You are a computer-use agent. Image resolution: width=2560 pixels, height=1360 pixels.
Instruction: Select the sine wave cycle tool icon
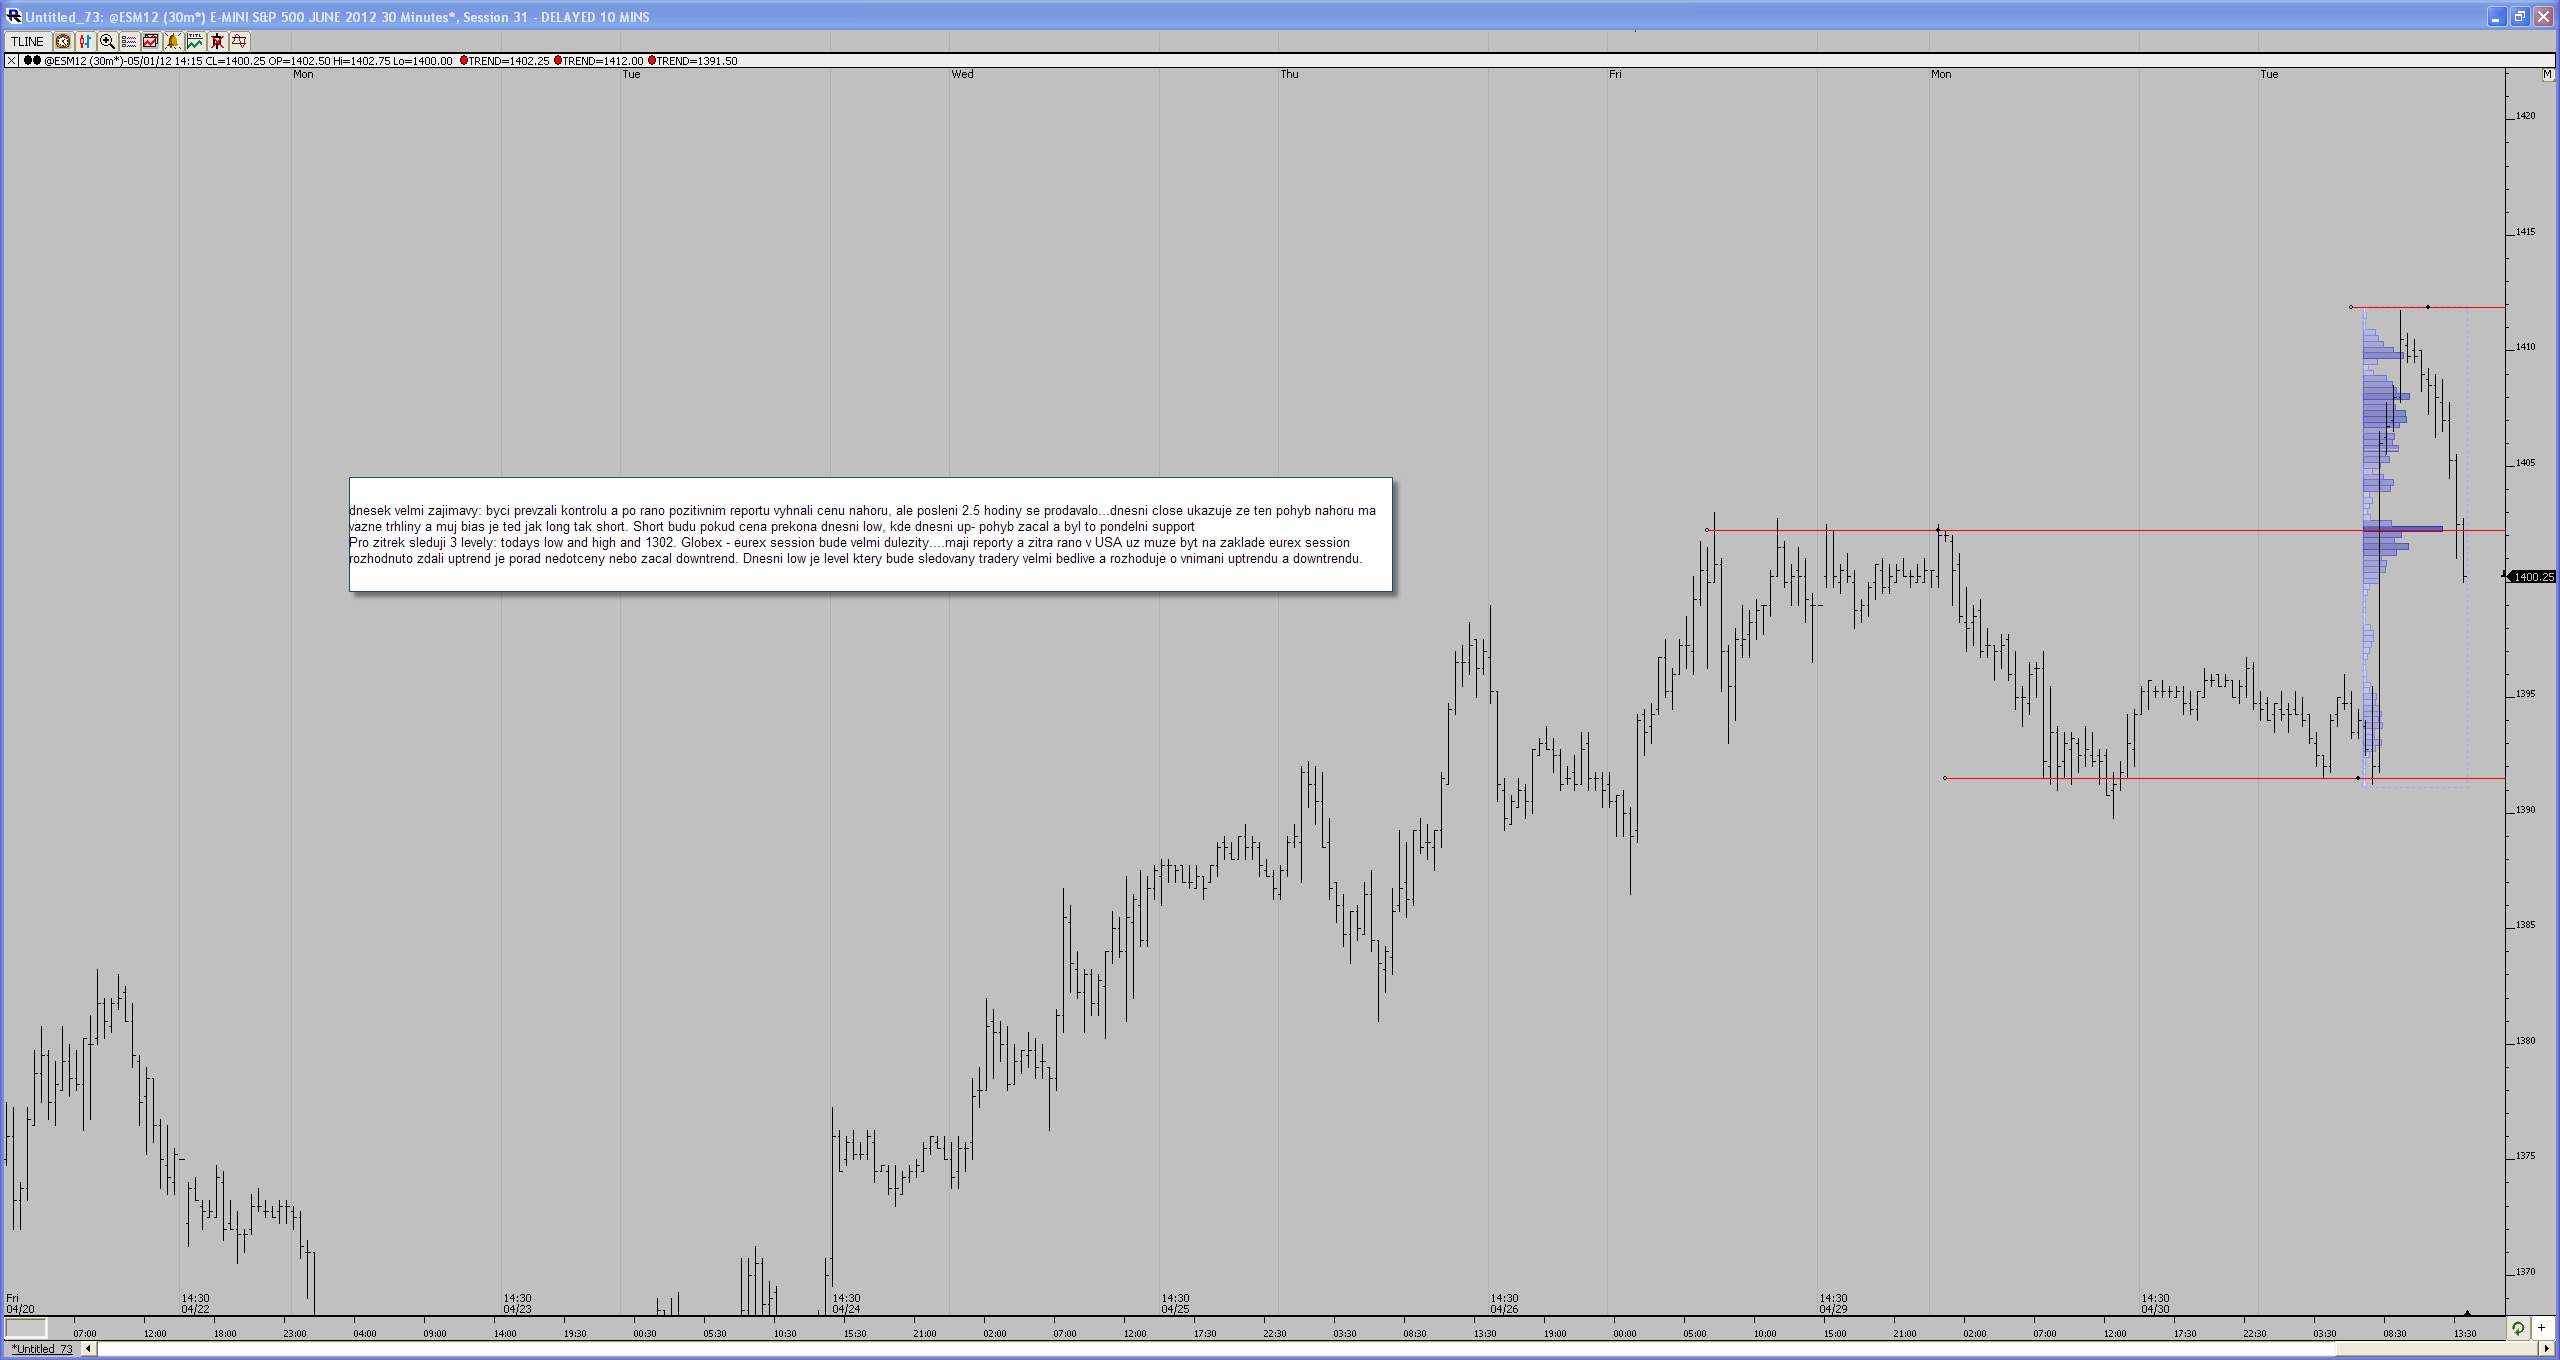click(x=239, y=41)
